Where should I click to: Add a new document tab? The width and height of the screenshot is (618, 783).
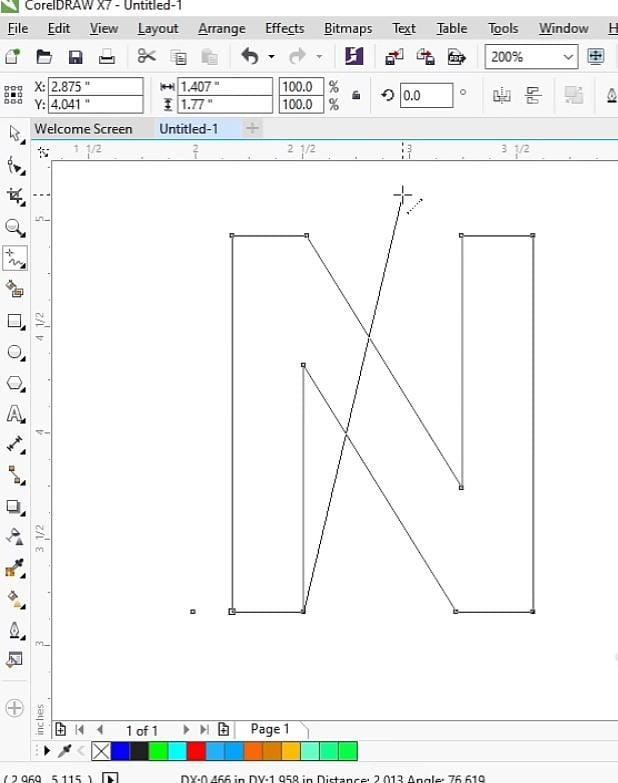pyautogui.click(x=253, y=128)
